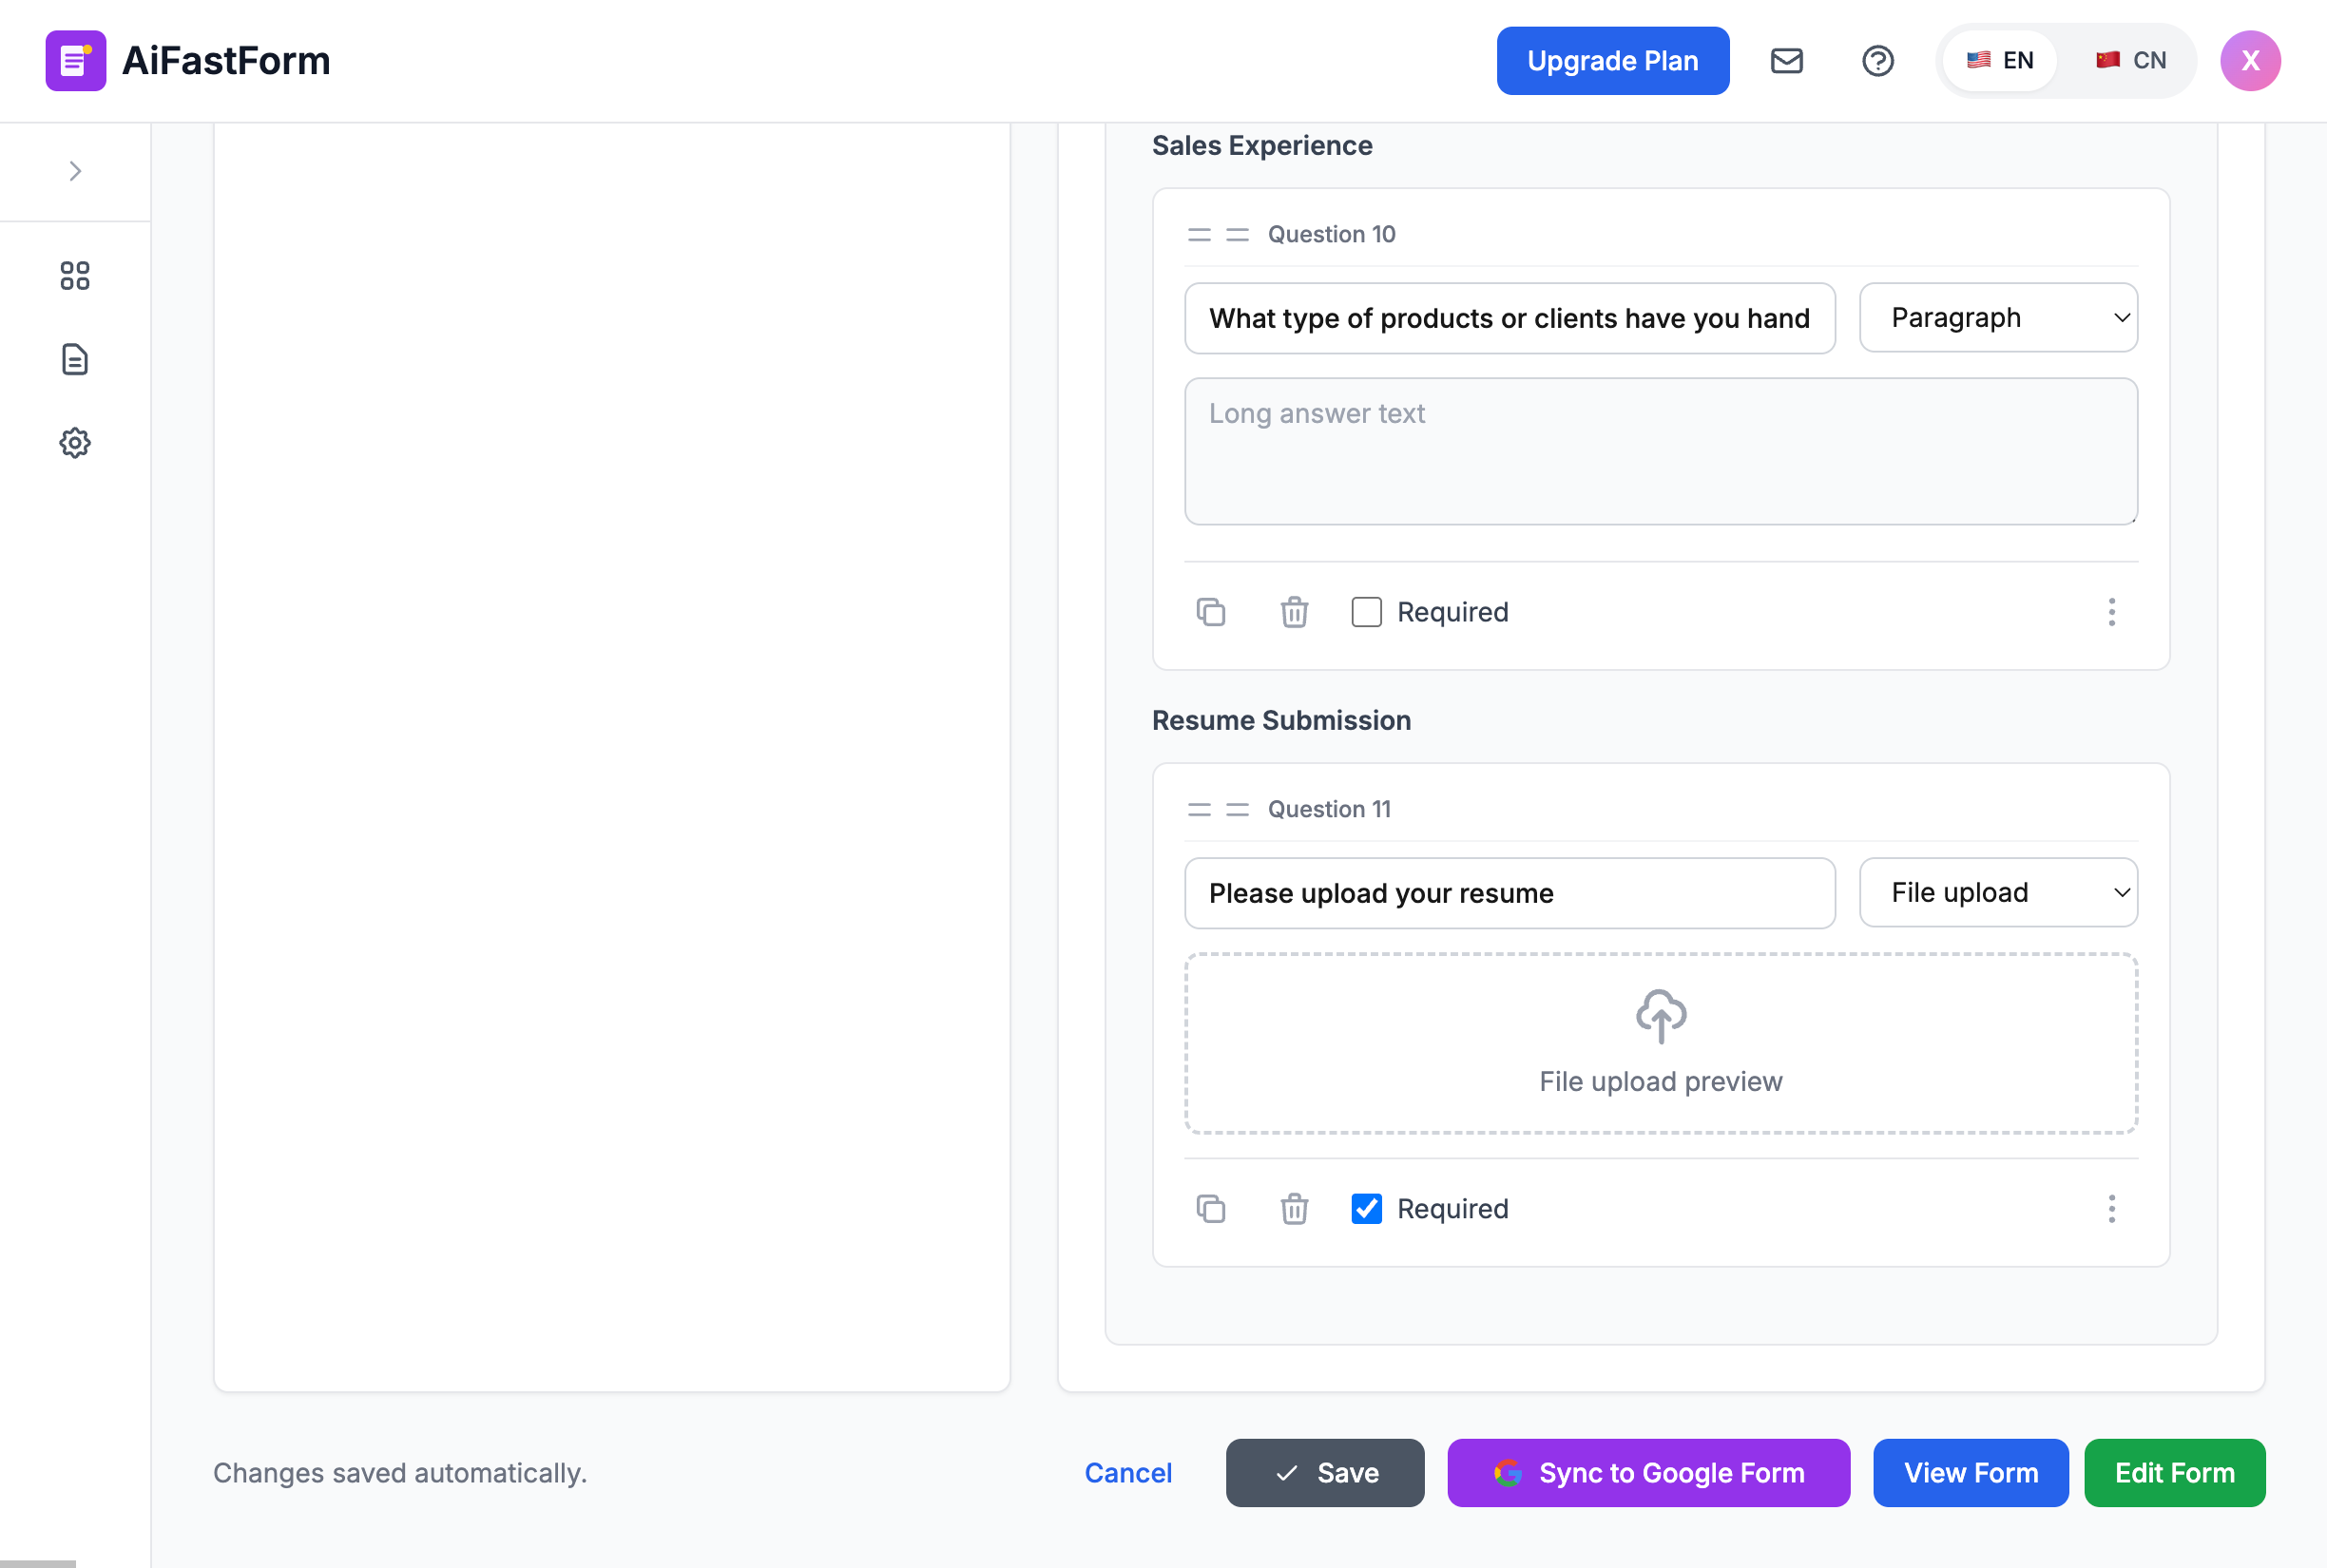
Task: Open the document icon in the left sidebar
Action: pyautogui.click(x=74, y=360)
